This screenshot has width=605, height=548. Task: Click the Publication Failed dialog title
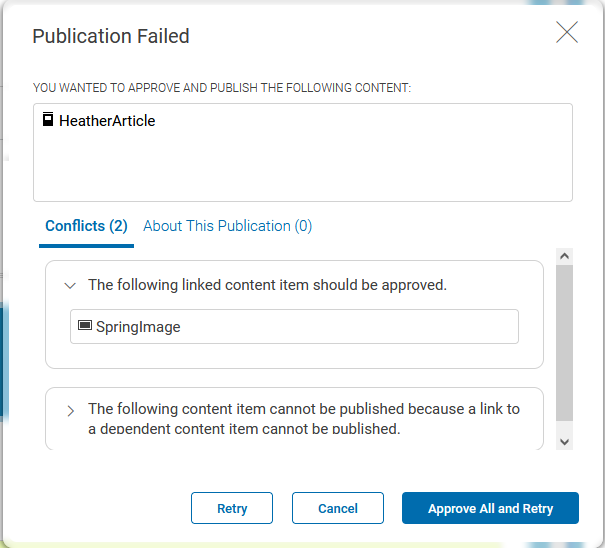click(x=111, y=37)
